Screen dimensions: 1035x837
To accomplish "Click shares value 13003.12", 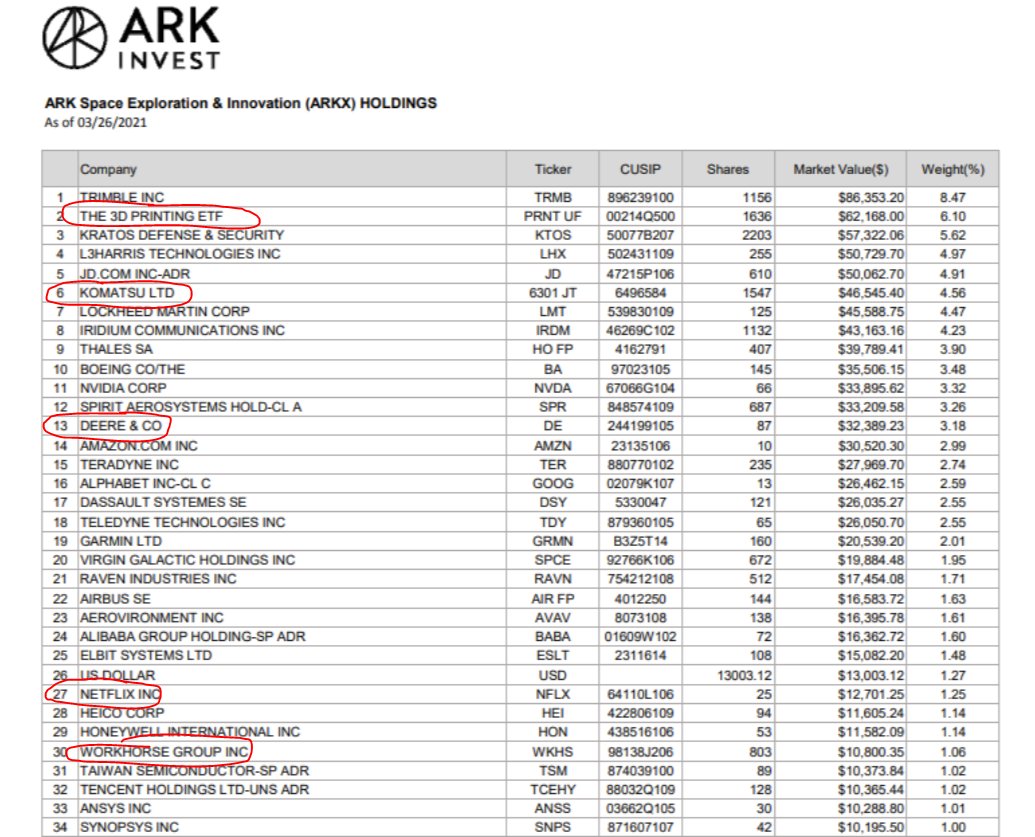I will [744, 675].
